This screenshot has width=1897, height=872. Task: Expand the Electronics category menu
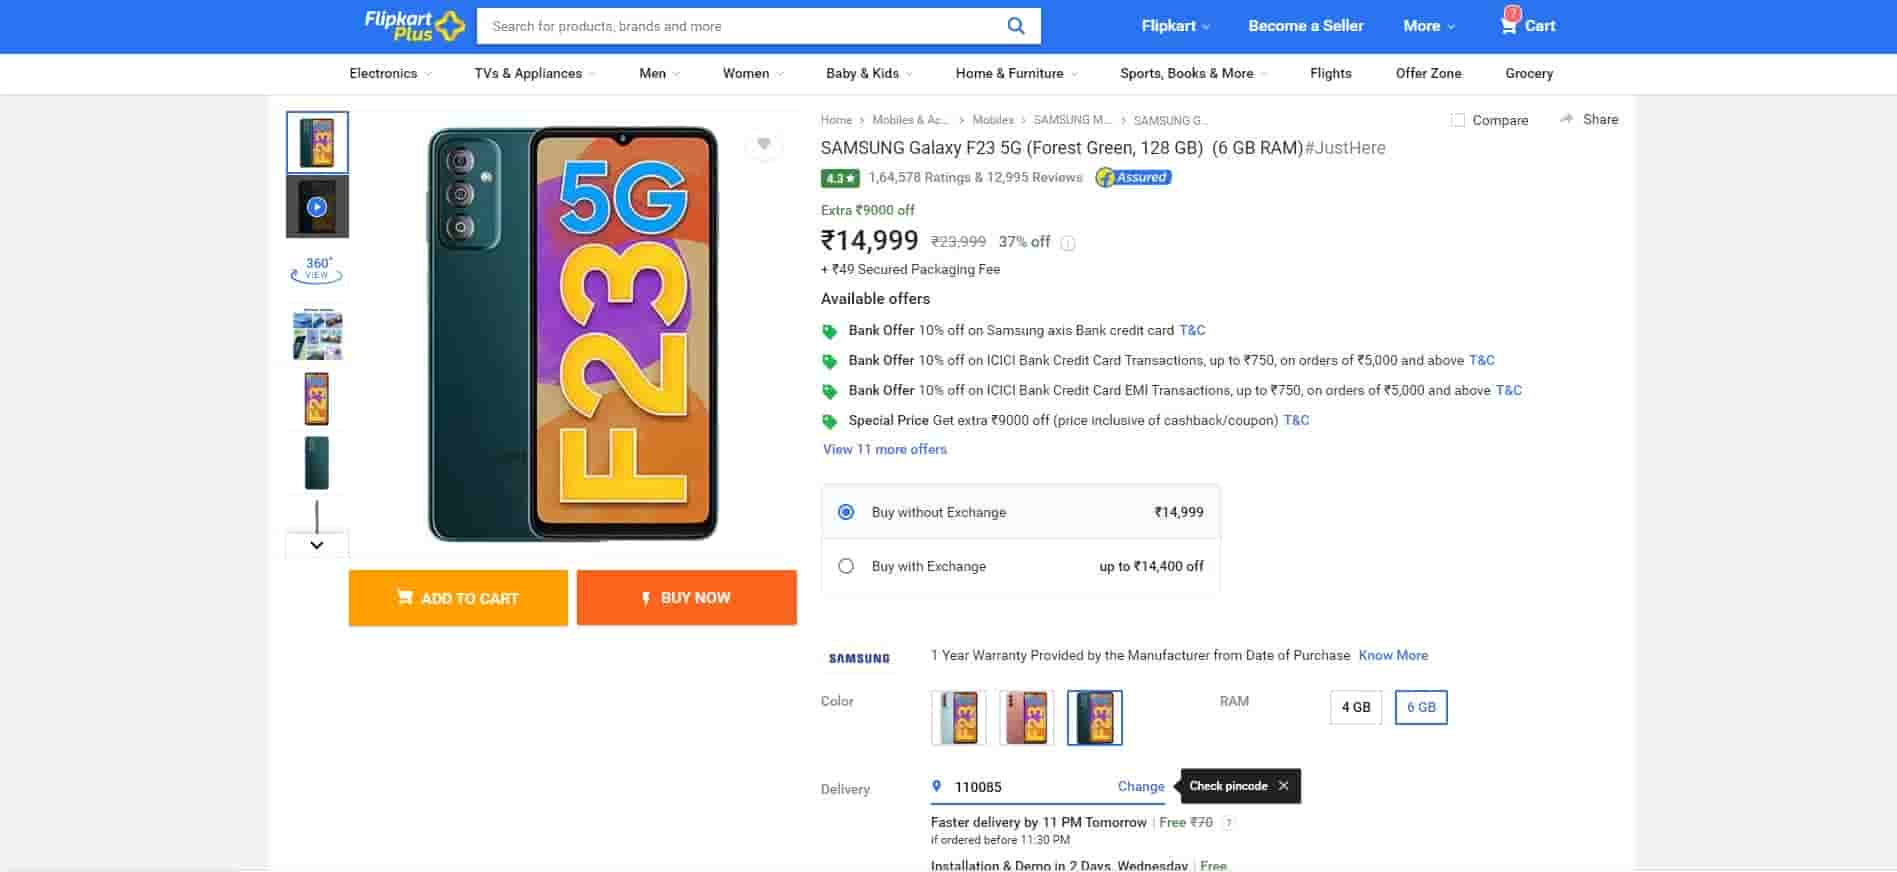tap(390, 73)
